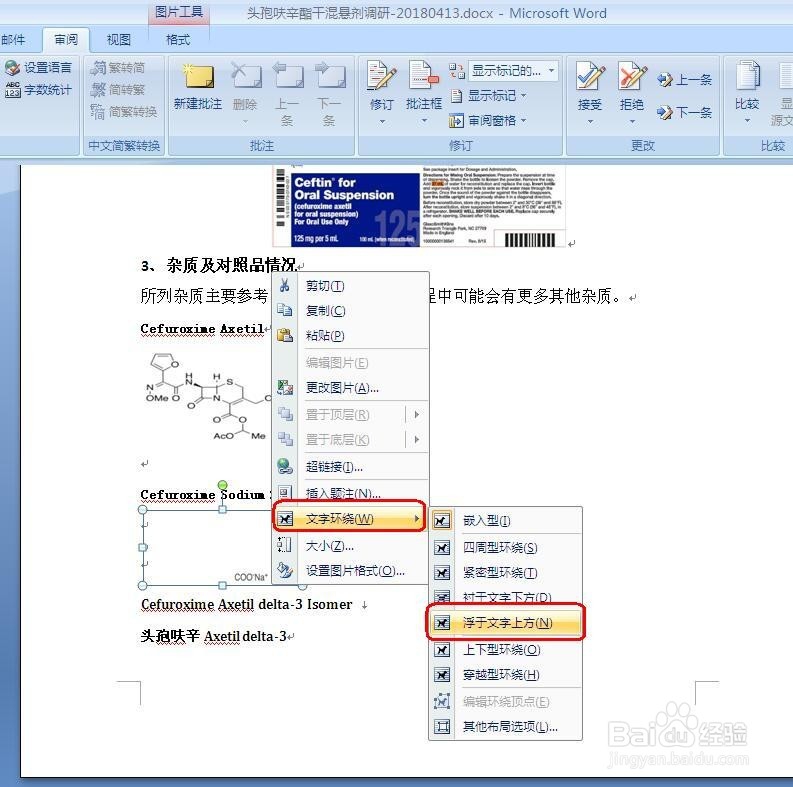Select Top and Bottom wrapping (上下型环绕)

(506, 649)
